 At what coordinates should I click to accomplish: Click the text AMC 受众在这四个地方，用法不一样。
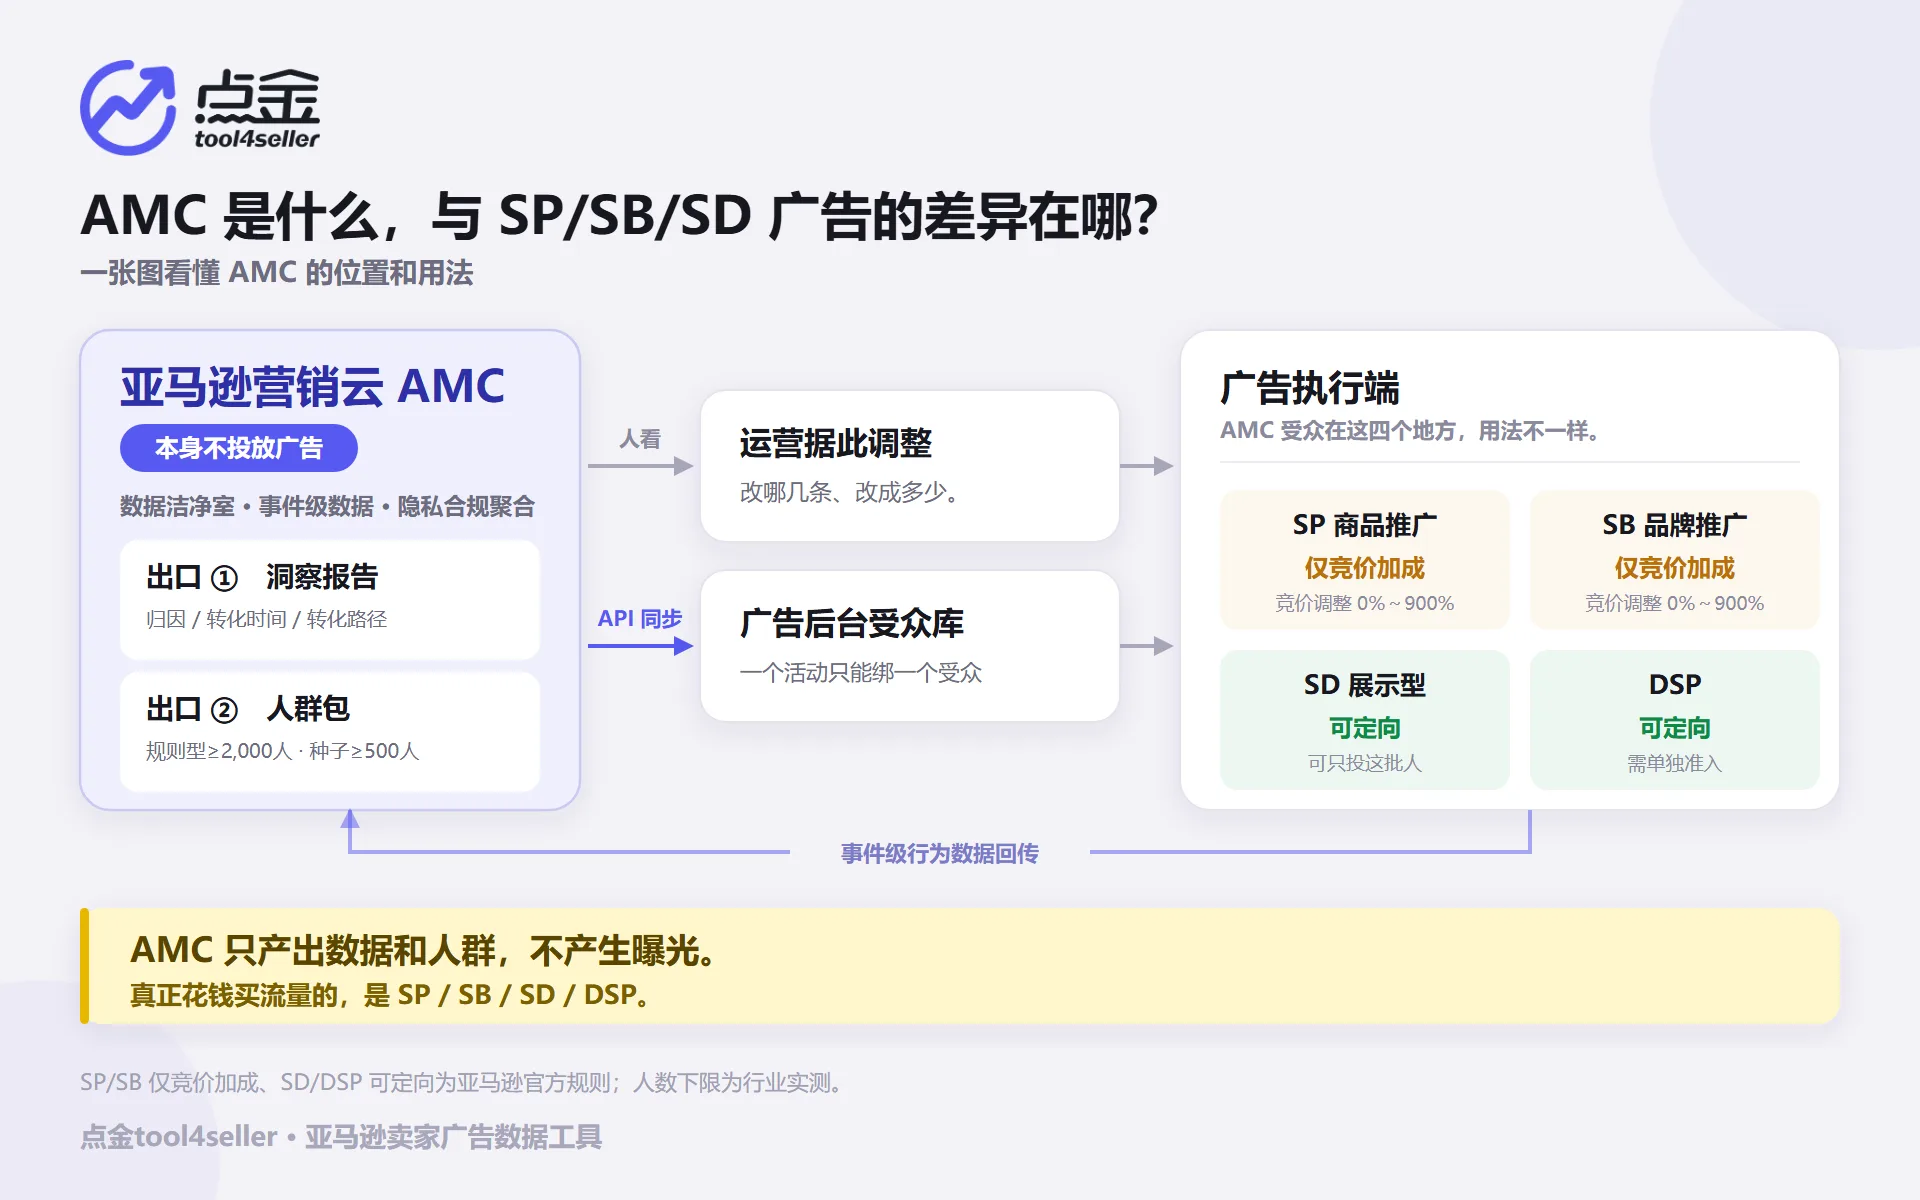[1410, 431]
